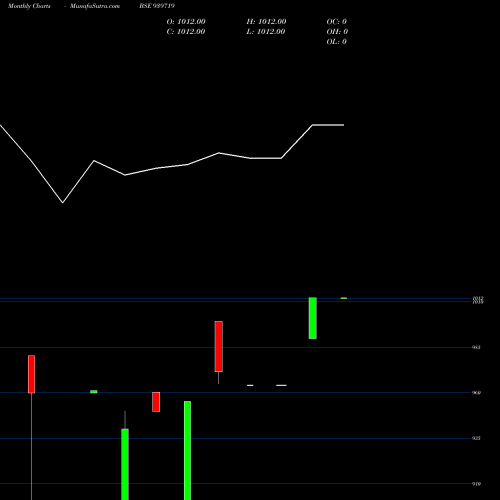Select the L: 1012.00 low value
The image size is (500, 500).
coord(266,32)
